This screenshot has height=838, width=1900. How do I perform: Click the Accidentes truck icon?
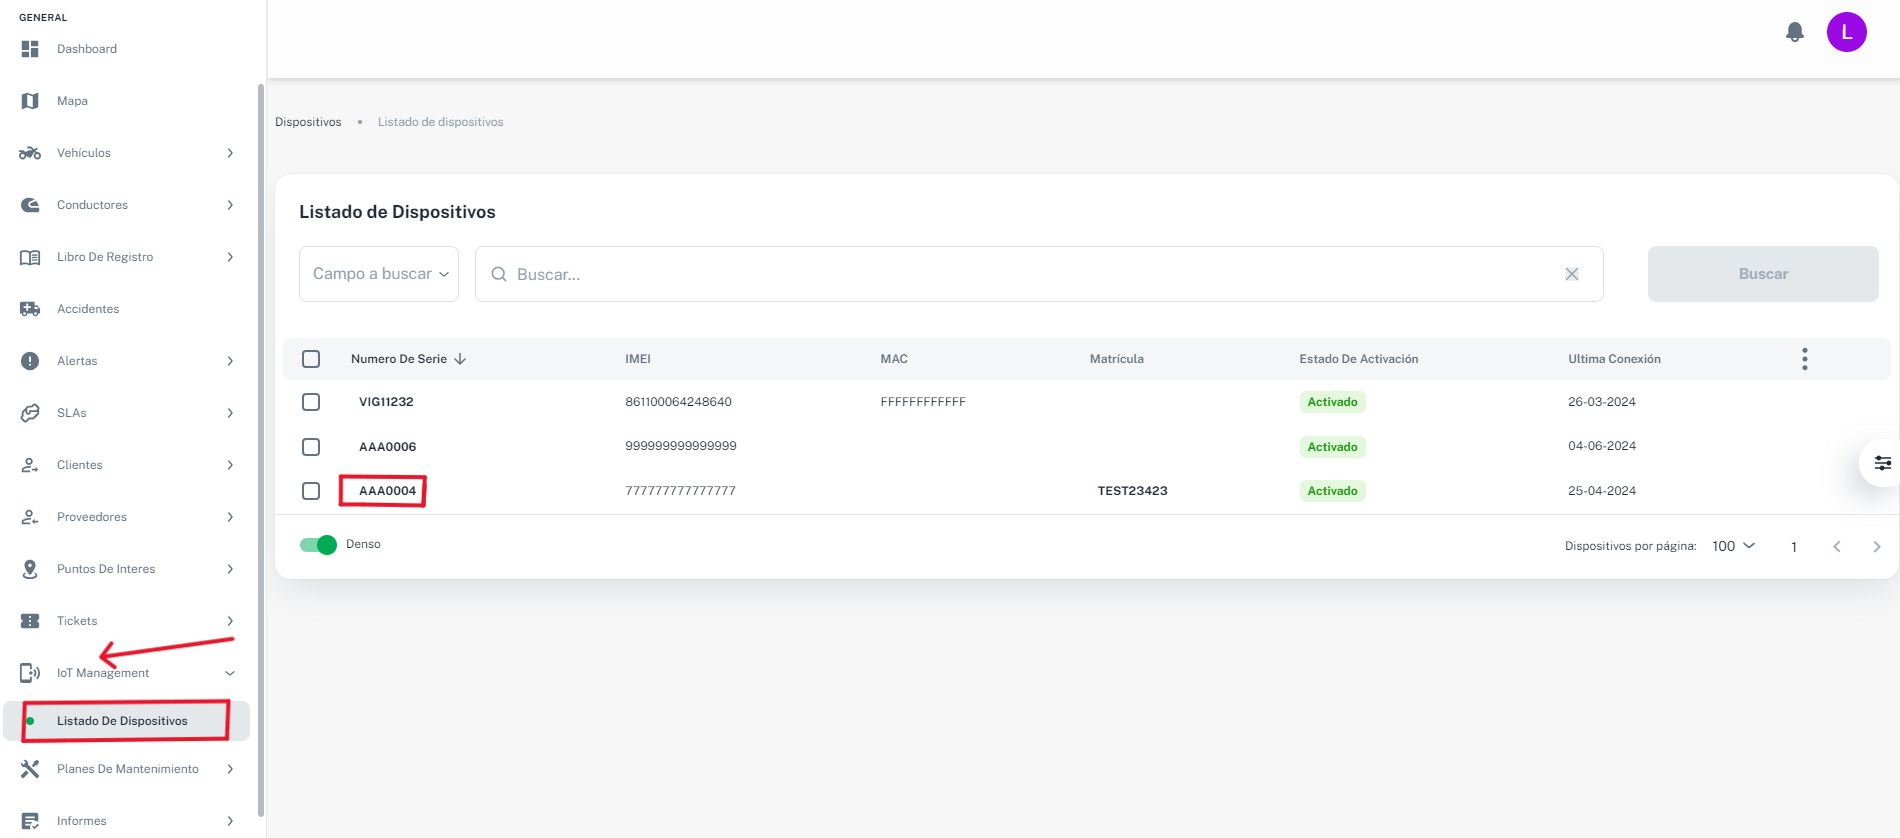click(x=30, y=309)
